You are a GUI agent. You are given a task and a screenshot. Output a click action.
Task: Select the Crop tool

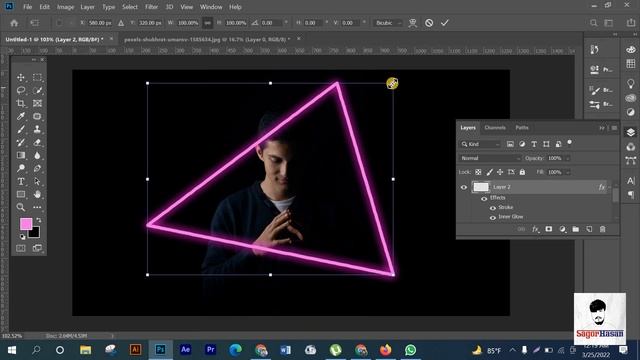click(x=21, y=103)
